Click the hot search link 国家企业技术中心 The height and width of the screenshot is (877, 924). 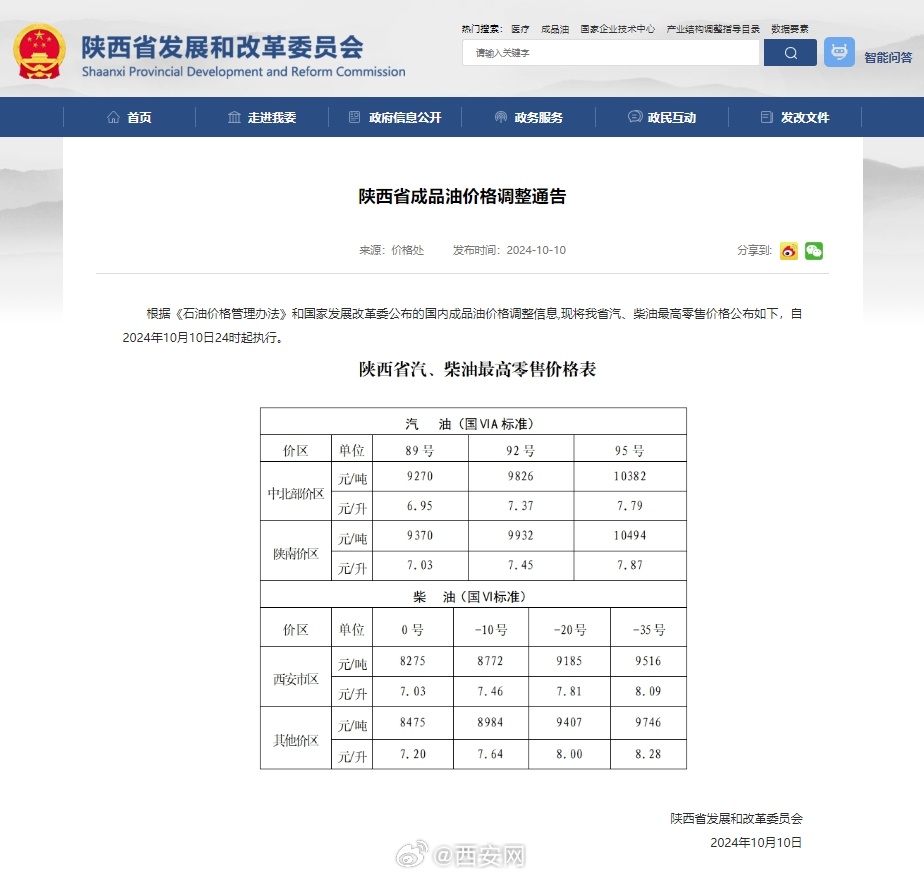pos(617,29)
